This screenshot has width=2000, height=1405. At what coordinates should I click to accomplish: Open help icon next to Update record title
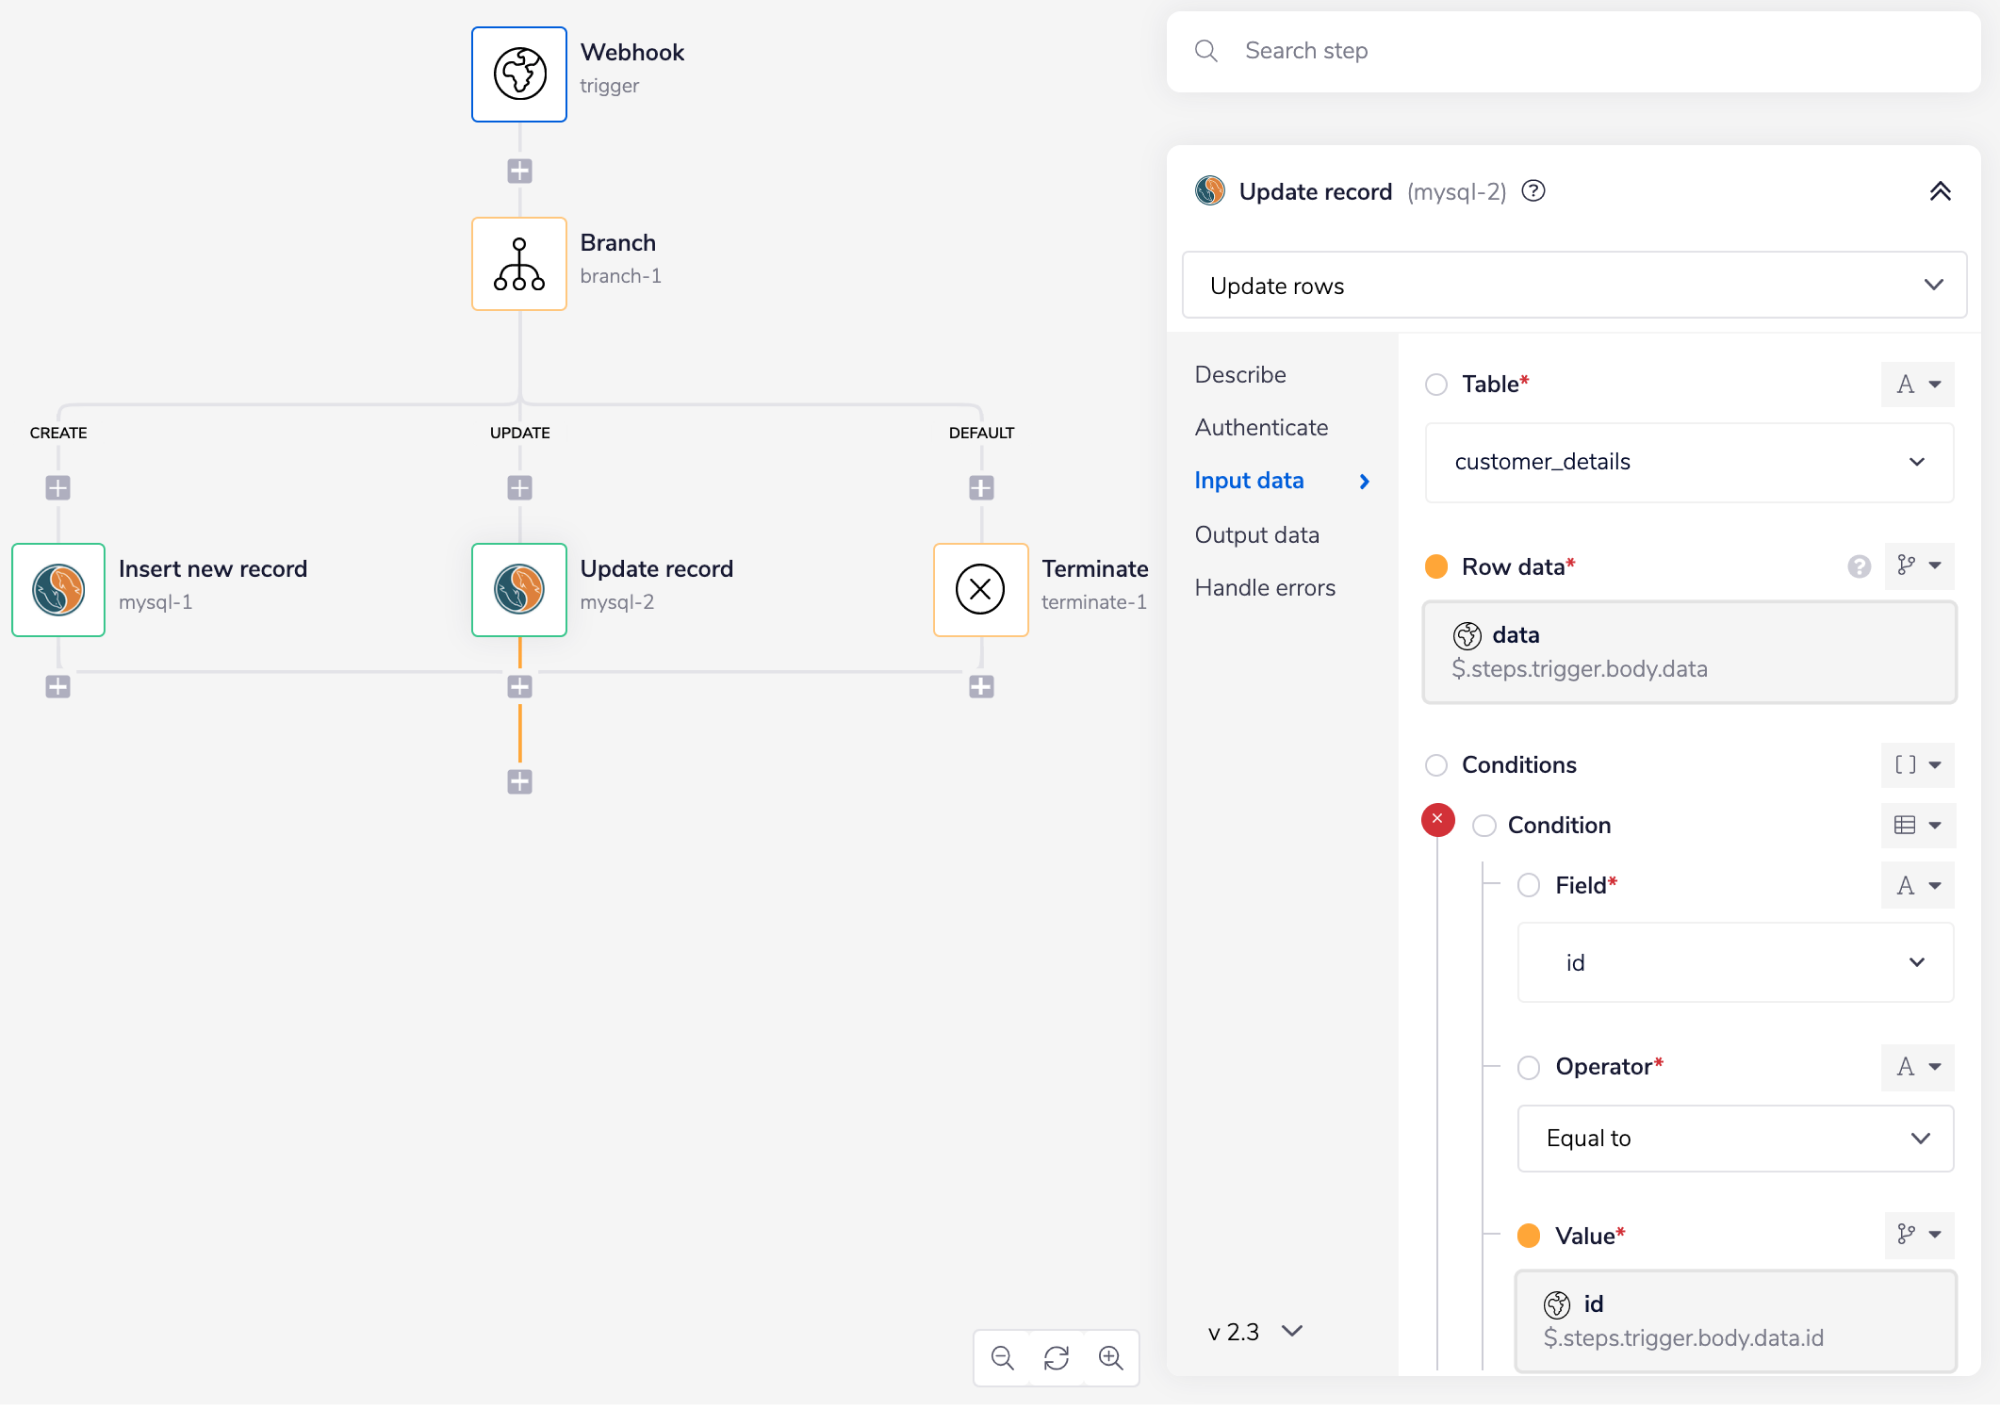pyautogui.click(x=1533, y=191)
